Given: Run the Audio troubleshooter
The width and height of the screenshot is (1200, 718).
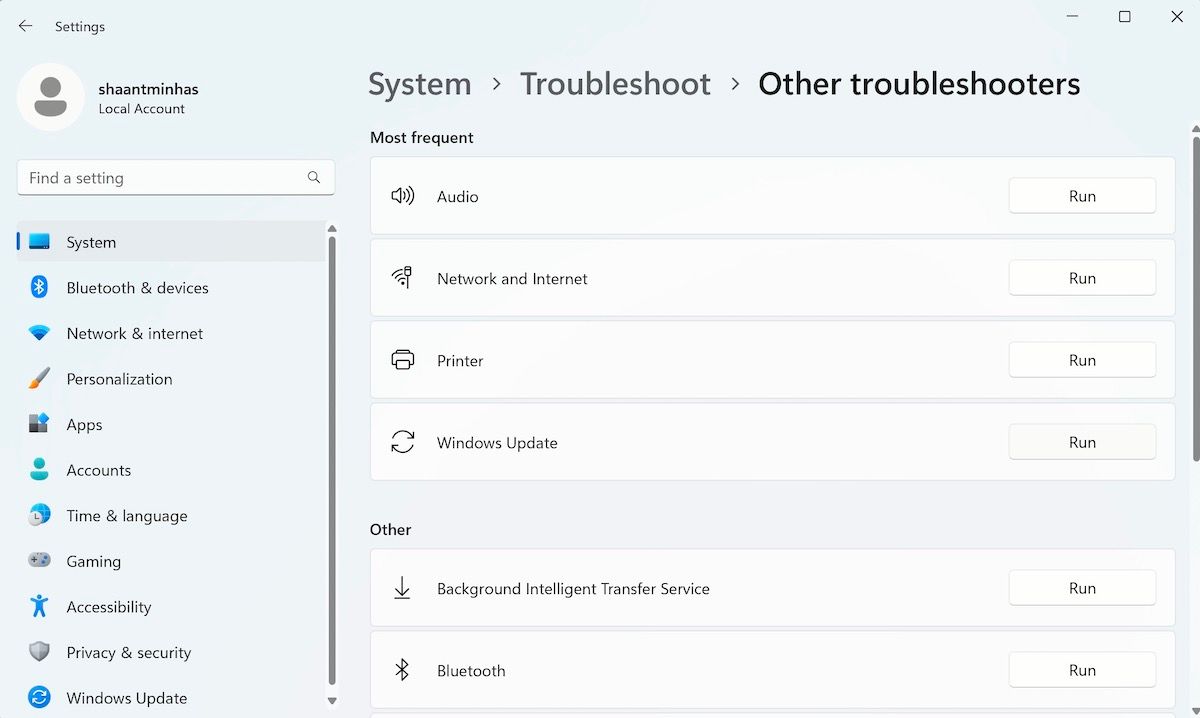Looking at the screenshot, I should click(x=1082, y=196).
